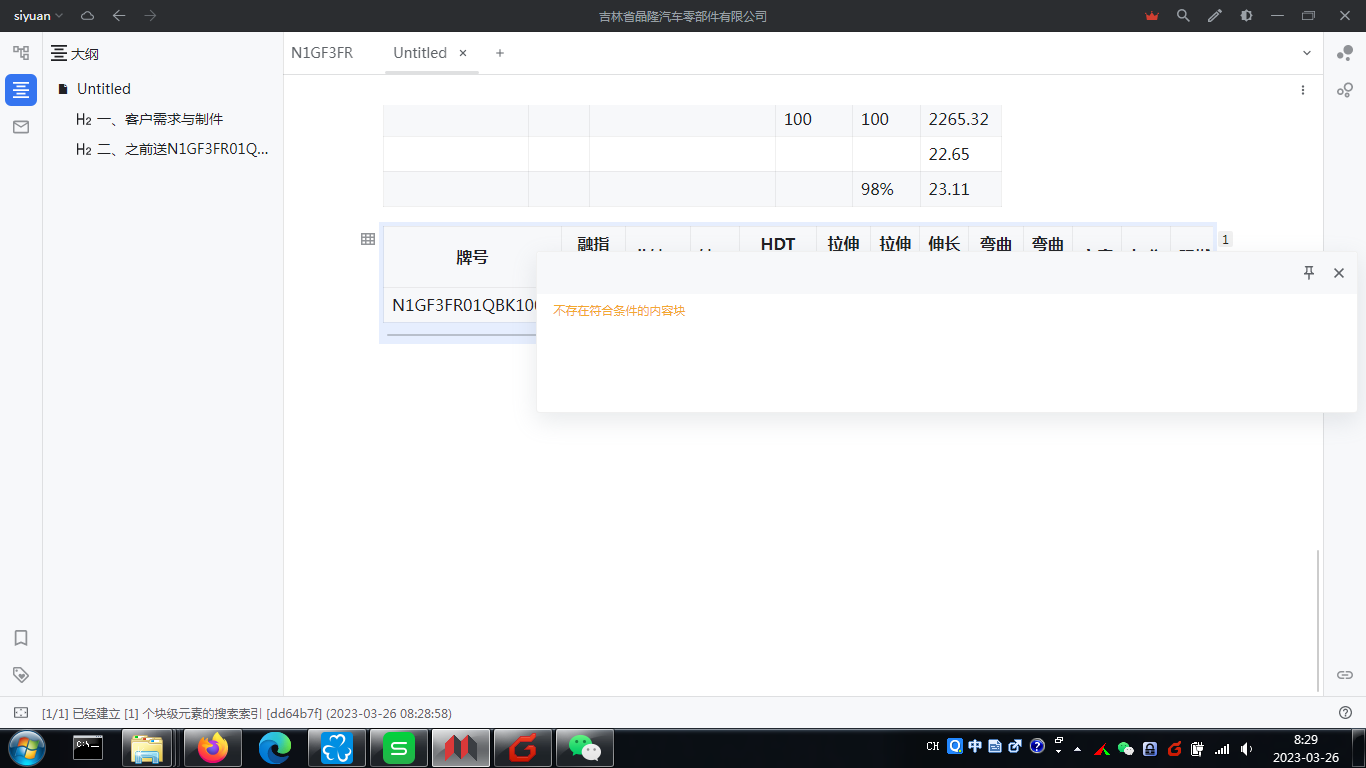Toggle read-only mode with the pencil icon
Image resolution: width=1366 pixels, height=768 pixels.
click(1214, 16)
